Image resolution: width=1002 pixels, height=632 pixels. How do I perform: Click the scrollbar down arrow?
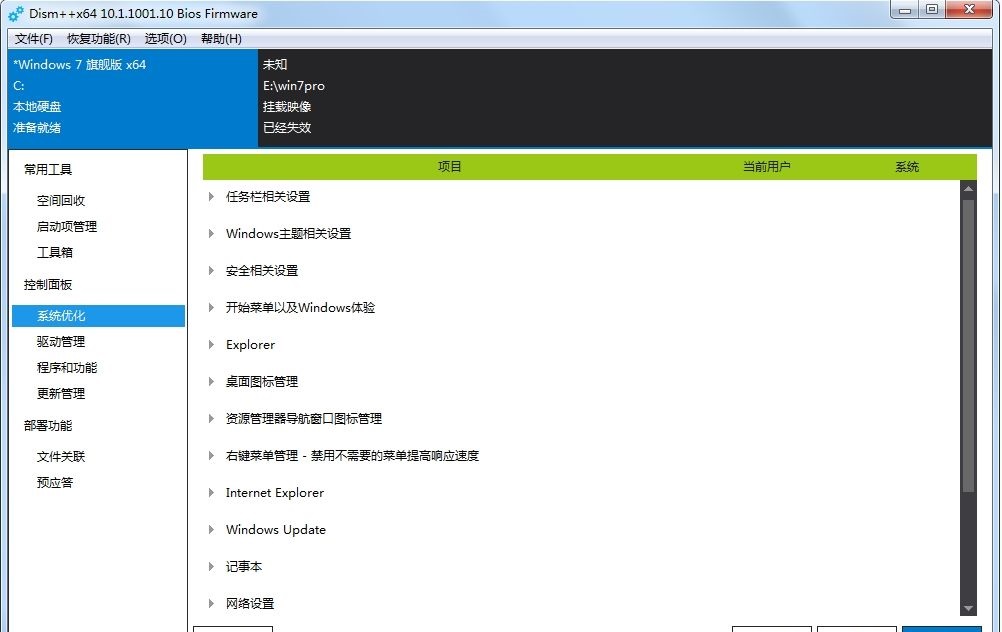pos(969,608)
